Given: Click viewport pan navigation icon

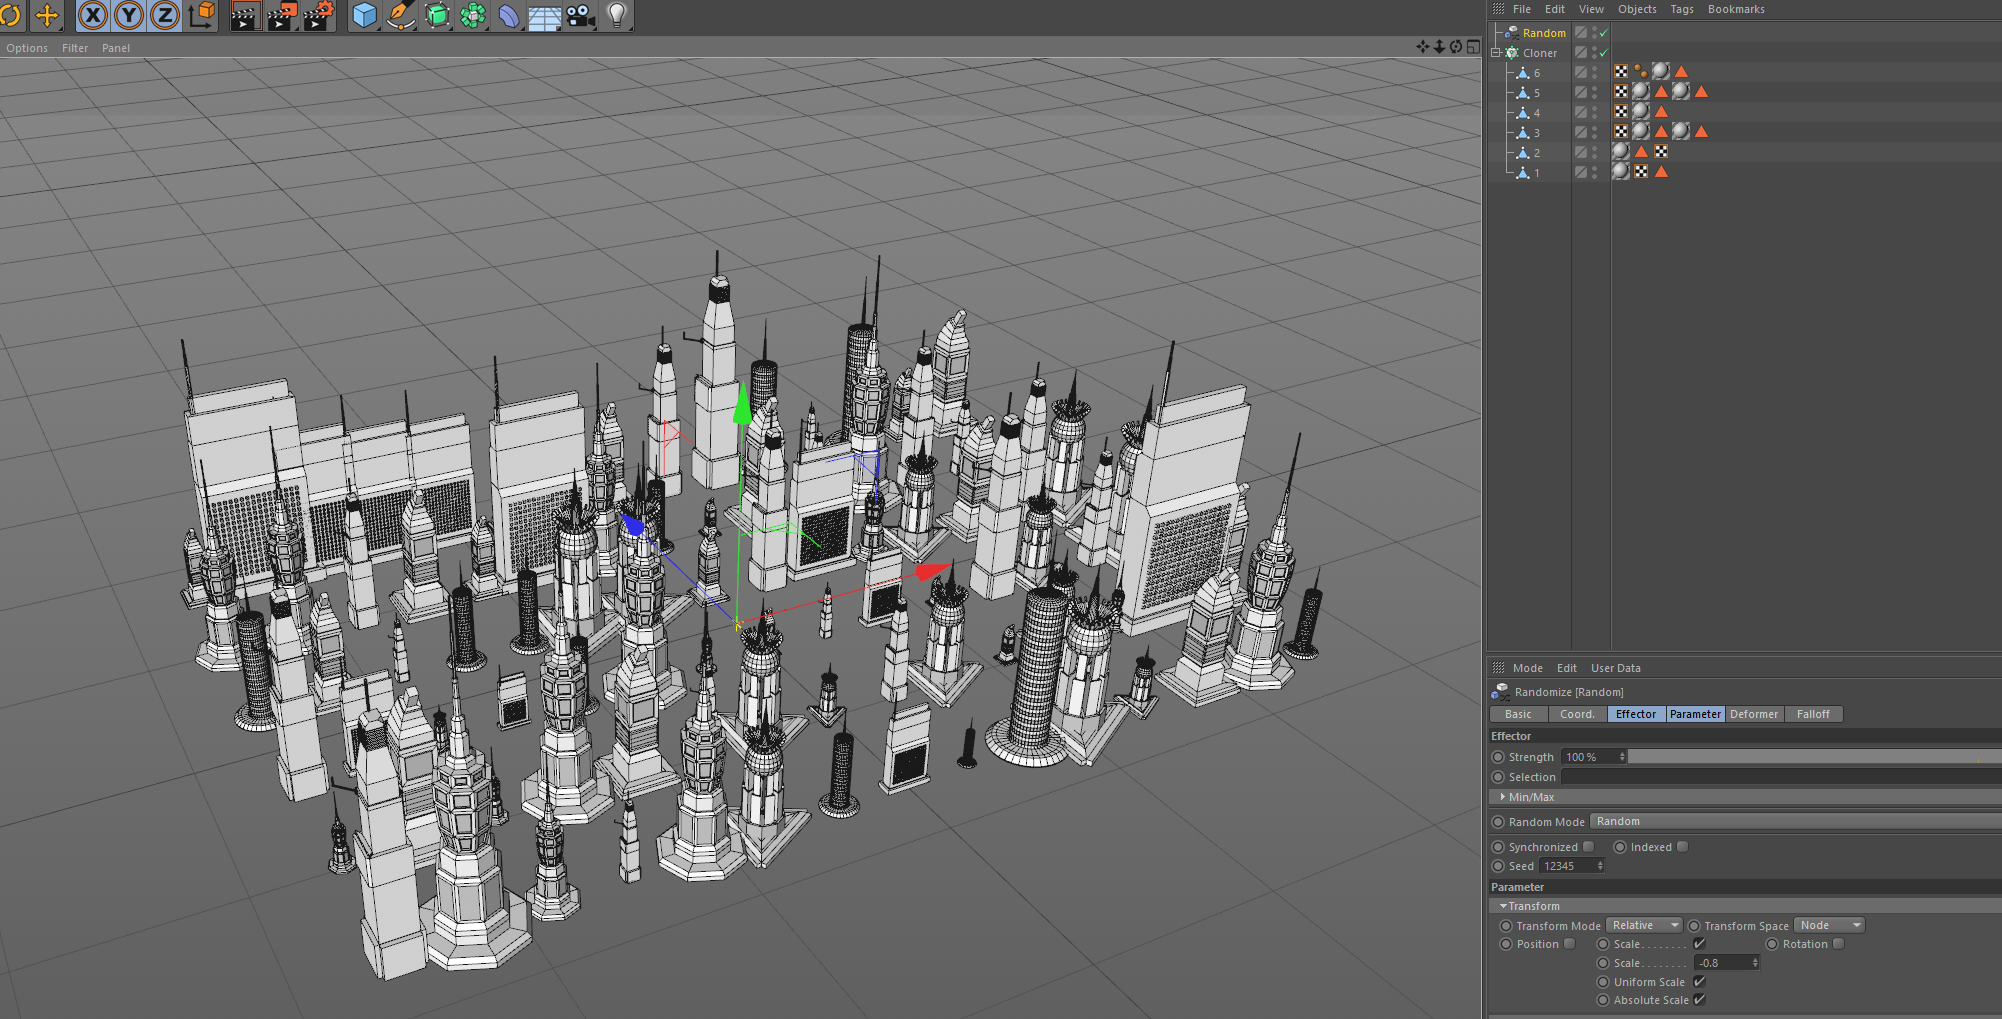Looking at the screenshot, I should pos(1423,47).
